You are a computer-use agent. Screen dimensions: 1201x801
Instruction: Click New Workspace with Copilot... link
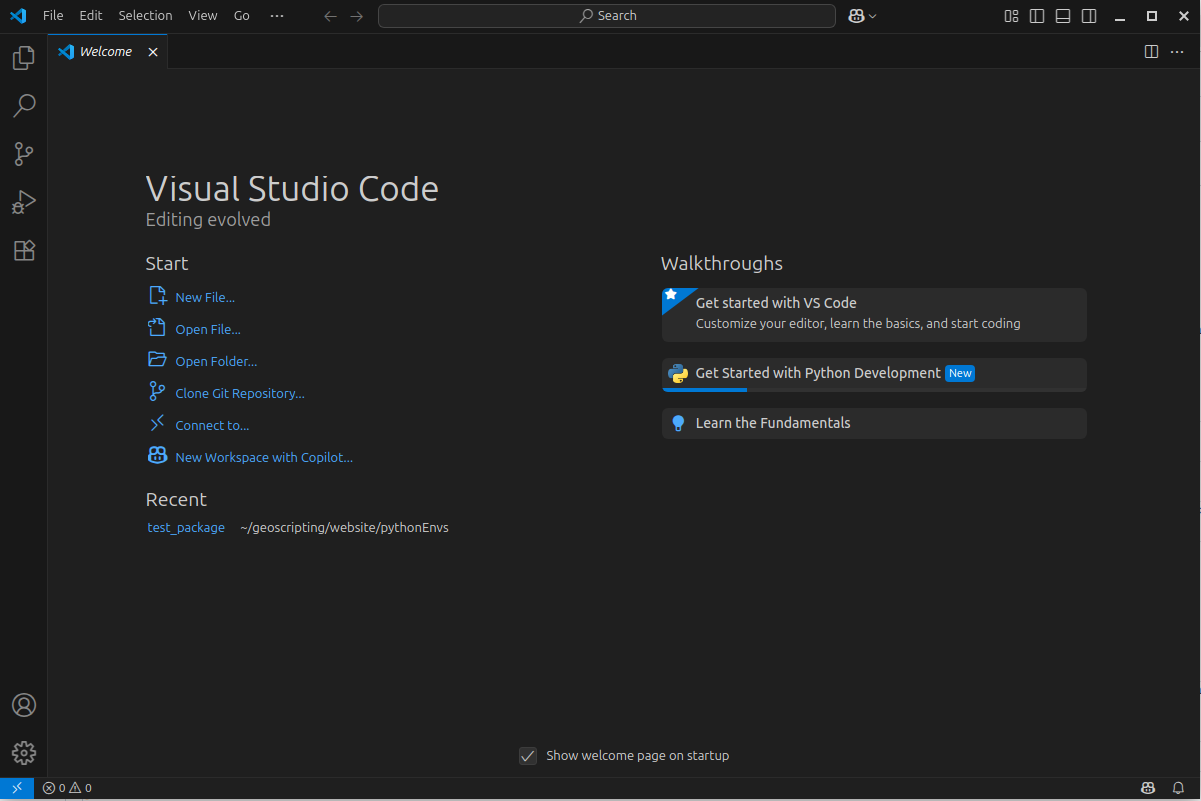tap(264, 457)
